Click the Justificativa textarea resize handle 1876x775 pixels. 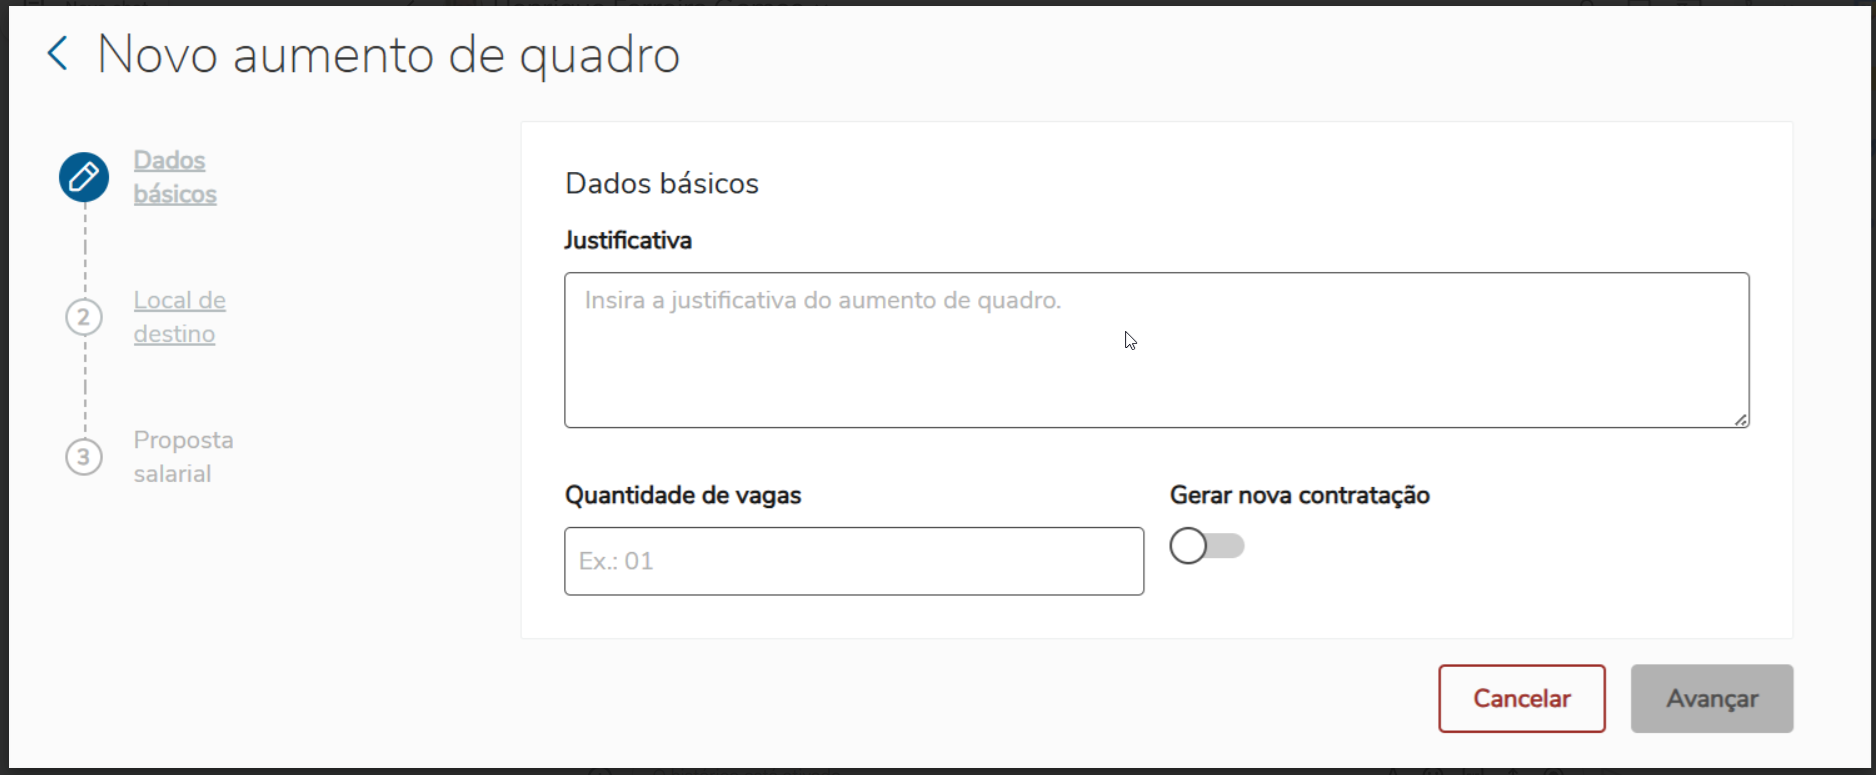[1740, 420]
